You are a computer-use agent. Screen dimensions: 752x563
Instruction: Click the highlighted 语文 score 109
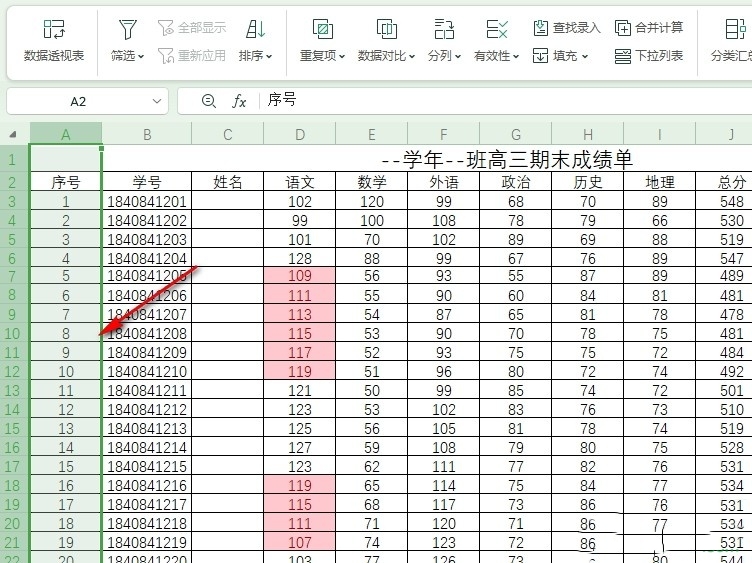point(300,276)
